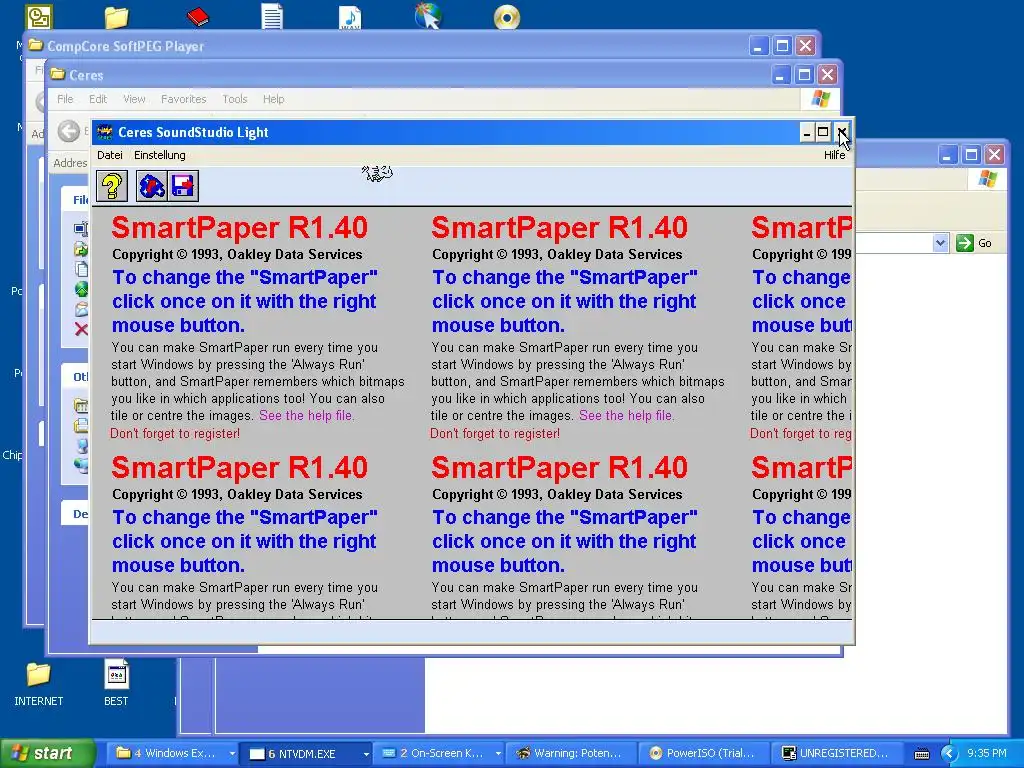Screen dimensions: 1024x768
Task: Close the Ceres folder window
Action: [x=827, y=75]
